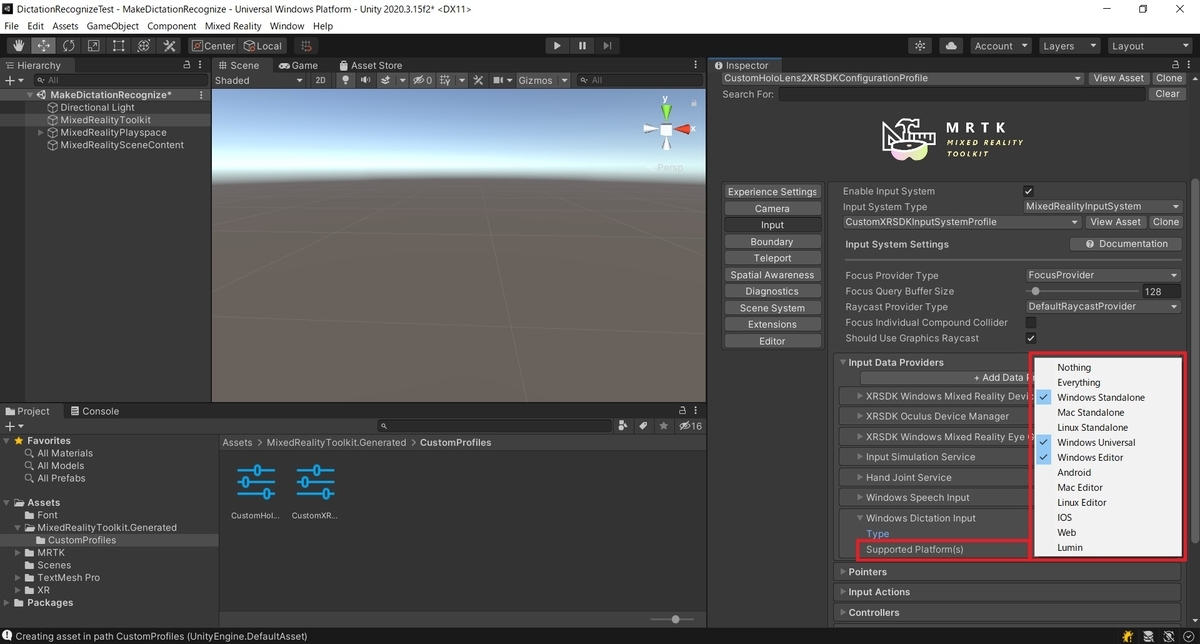Viewport: 1200px width, 644px height.
Task: Open the GameObject menu
Action: point(113,26)
